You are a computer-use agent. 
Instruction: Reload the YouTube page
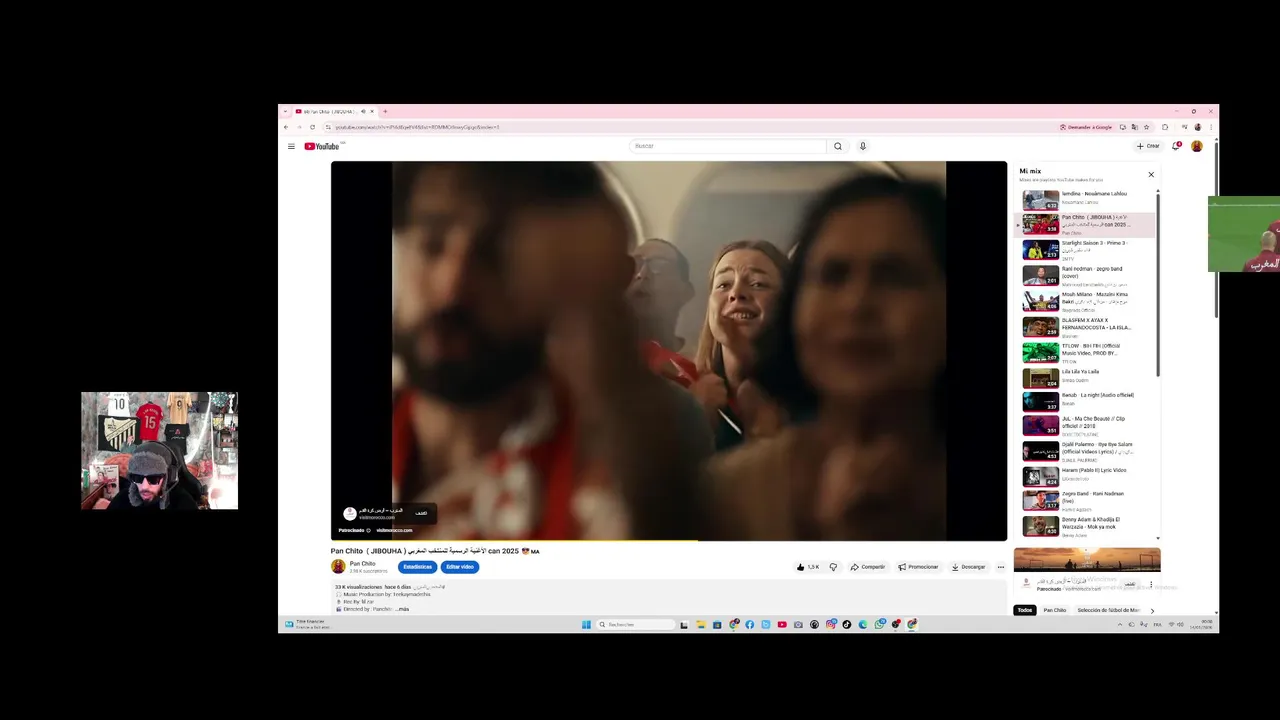[312, 127]
